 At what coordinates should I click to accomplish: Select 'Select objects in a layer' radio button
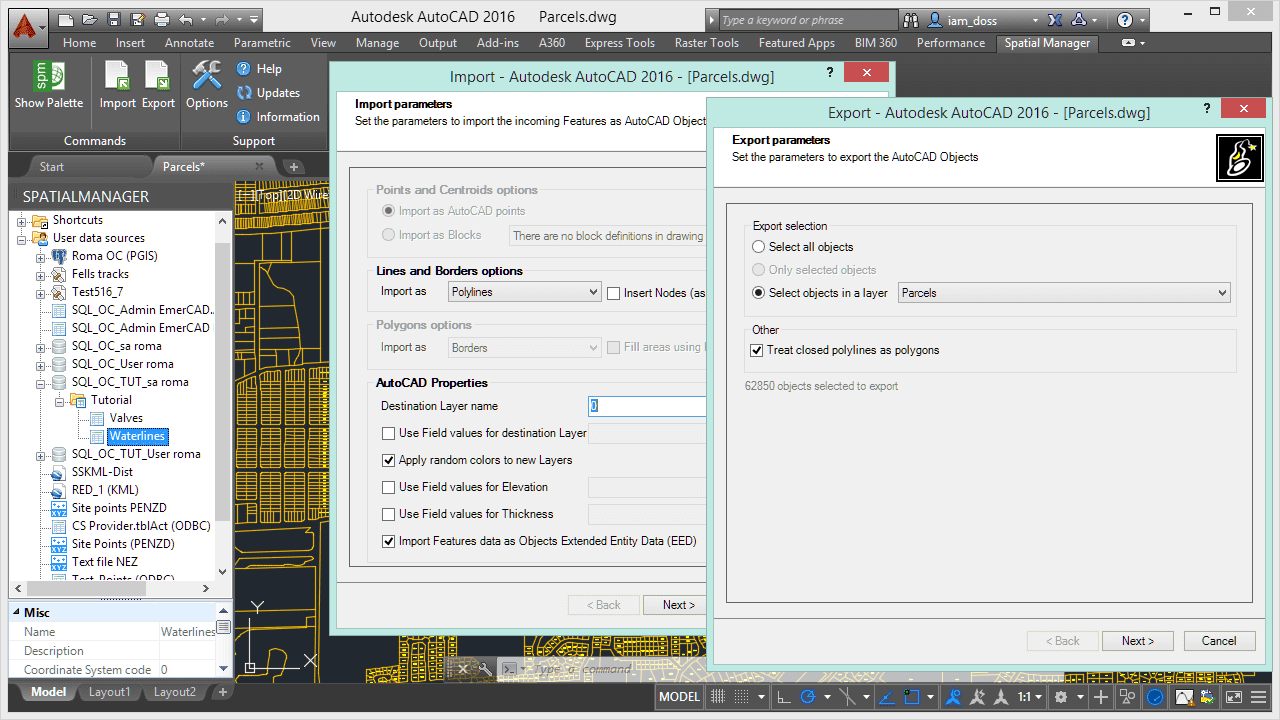click(759, 293)
